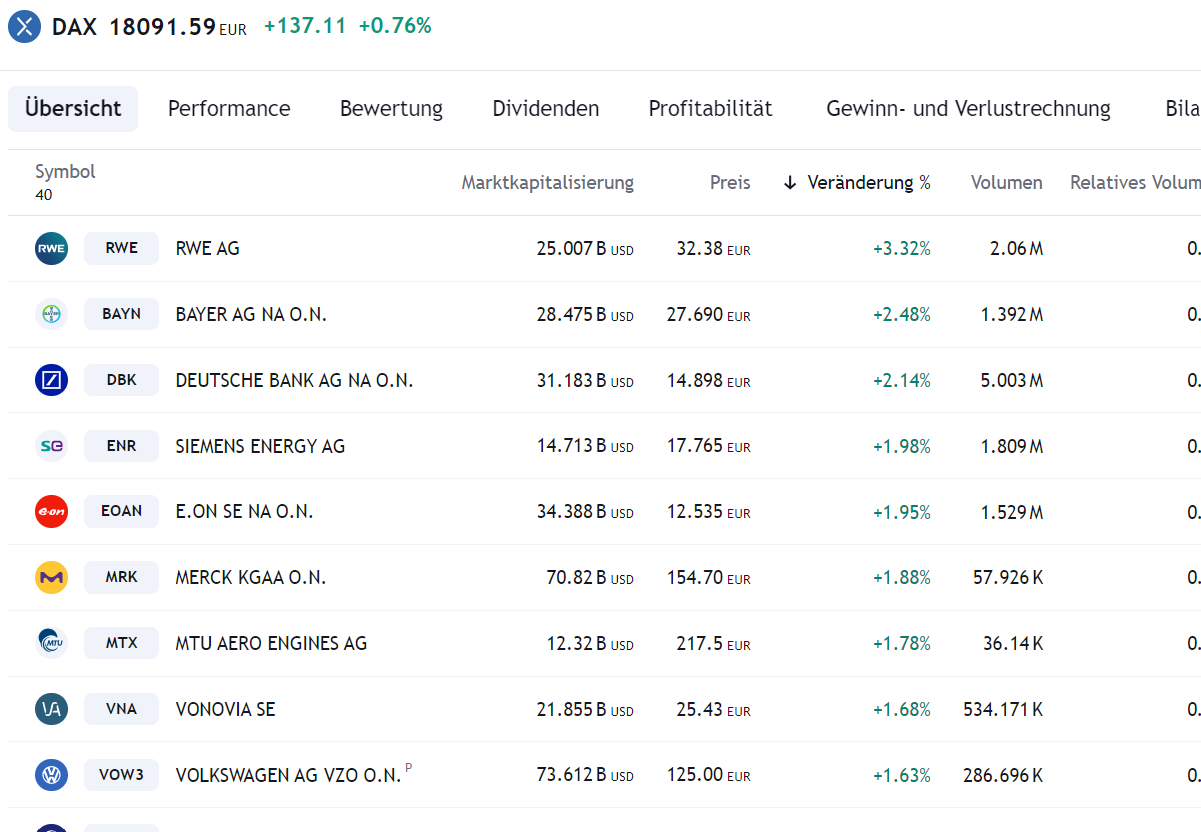The height and width of the screenshot is (832, 1201).
Task: Click the BAYN ticker symbol button
Action: pos(121,314)
